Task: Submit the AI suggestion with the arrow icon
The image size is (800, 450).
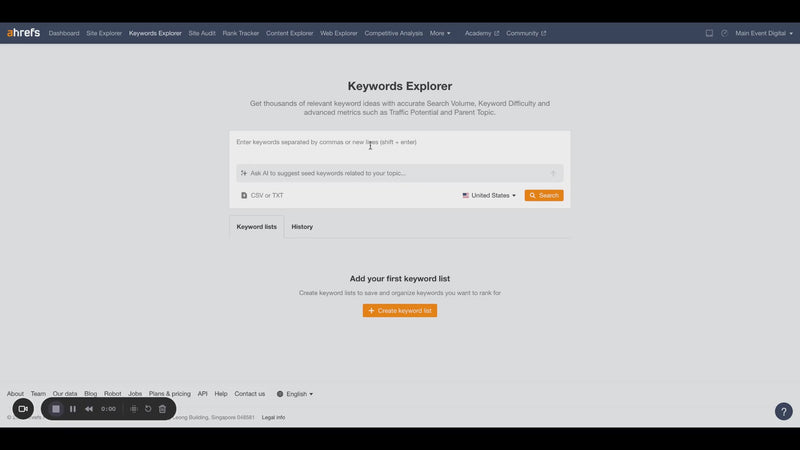Action: pyautogui.click(x=553, y=173)
